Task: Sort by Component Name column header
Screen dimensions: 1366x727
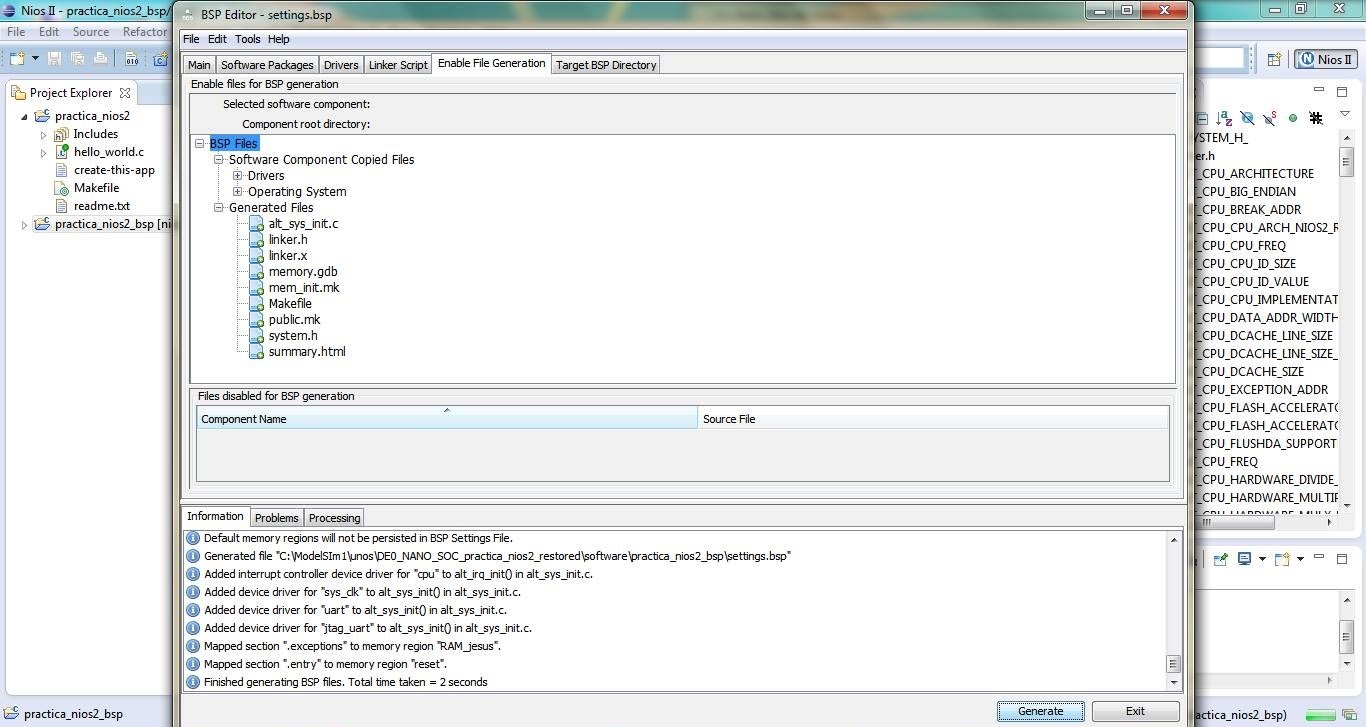Action: click(x=446, y=419)
